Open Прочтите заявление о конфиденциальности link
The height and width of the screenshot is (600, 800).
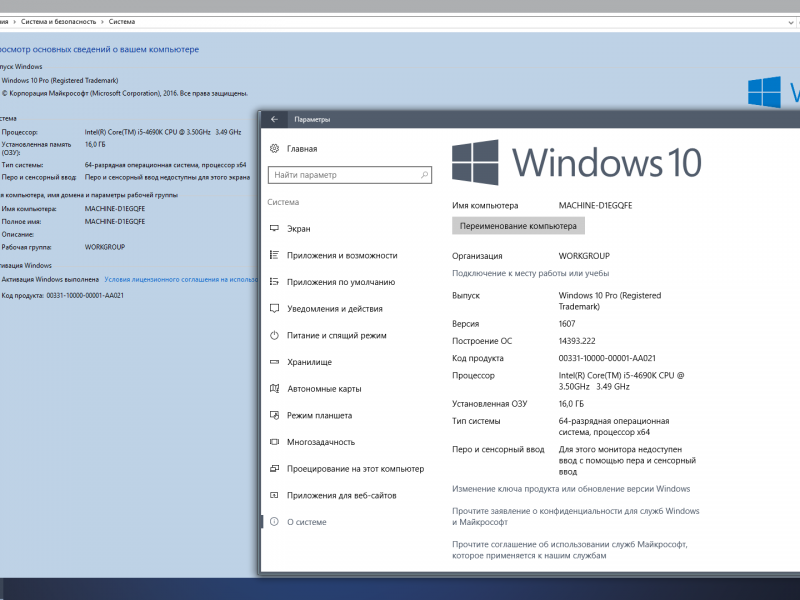576,516
